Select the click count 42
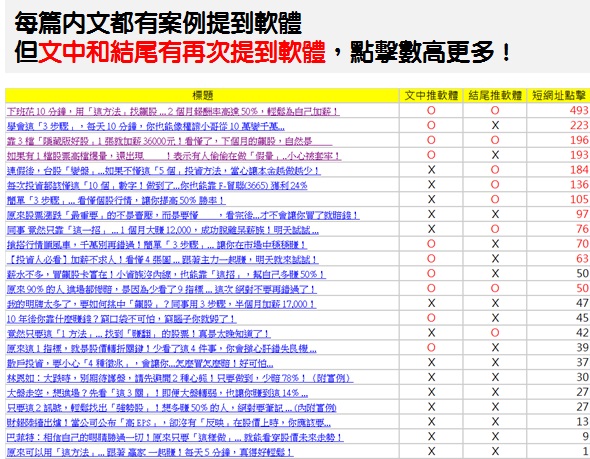The width and height of the screenshot is (590, 459). pyautogui.click(x=582, y=333)
